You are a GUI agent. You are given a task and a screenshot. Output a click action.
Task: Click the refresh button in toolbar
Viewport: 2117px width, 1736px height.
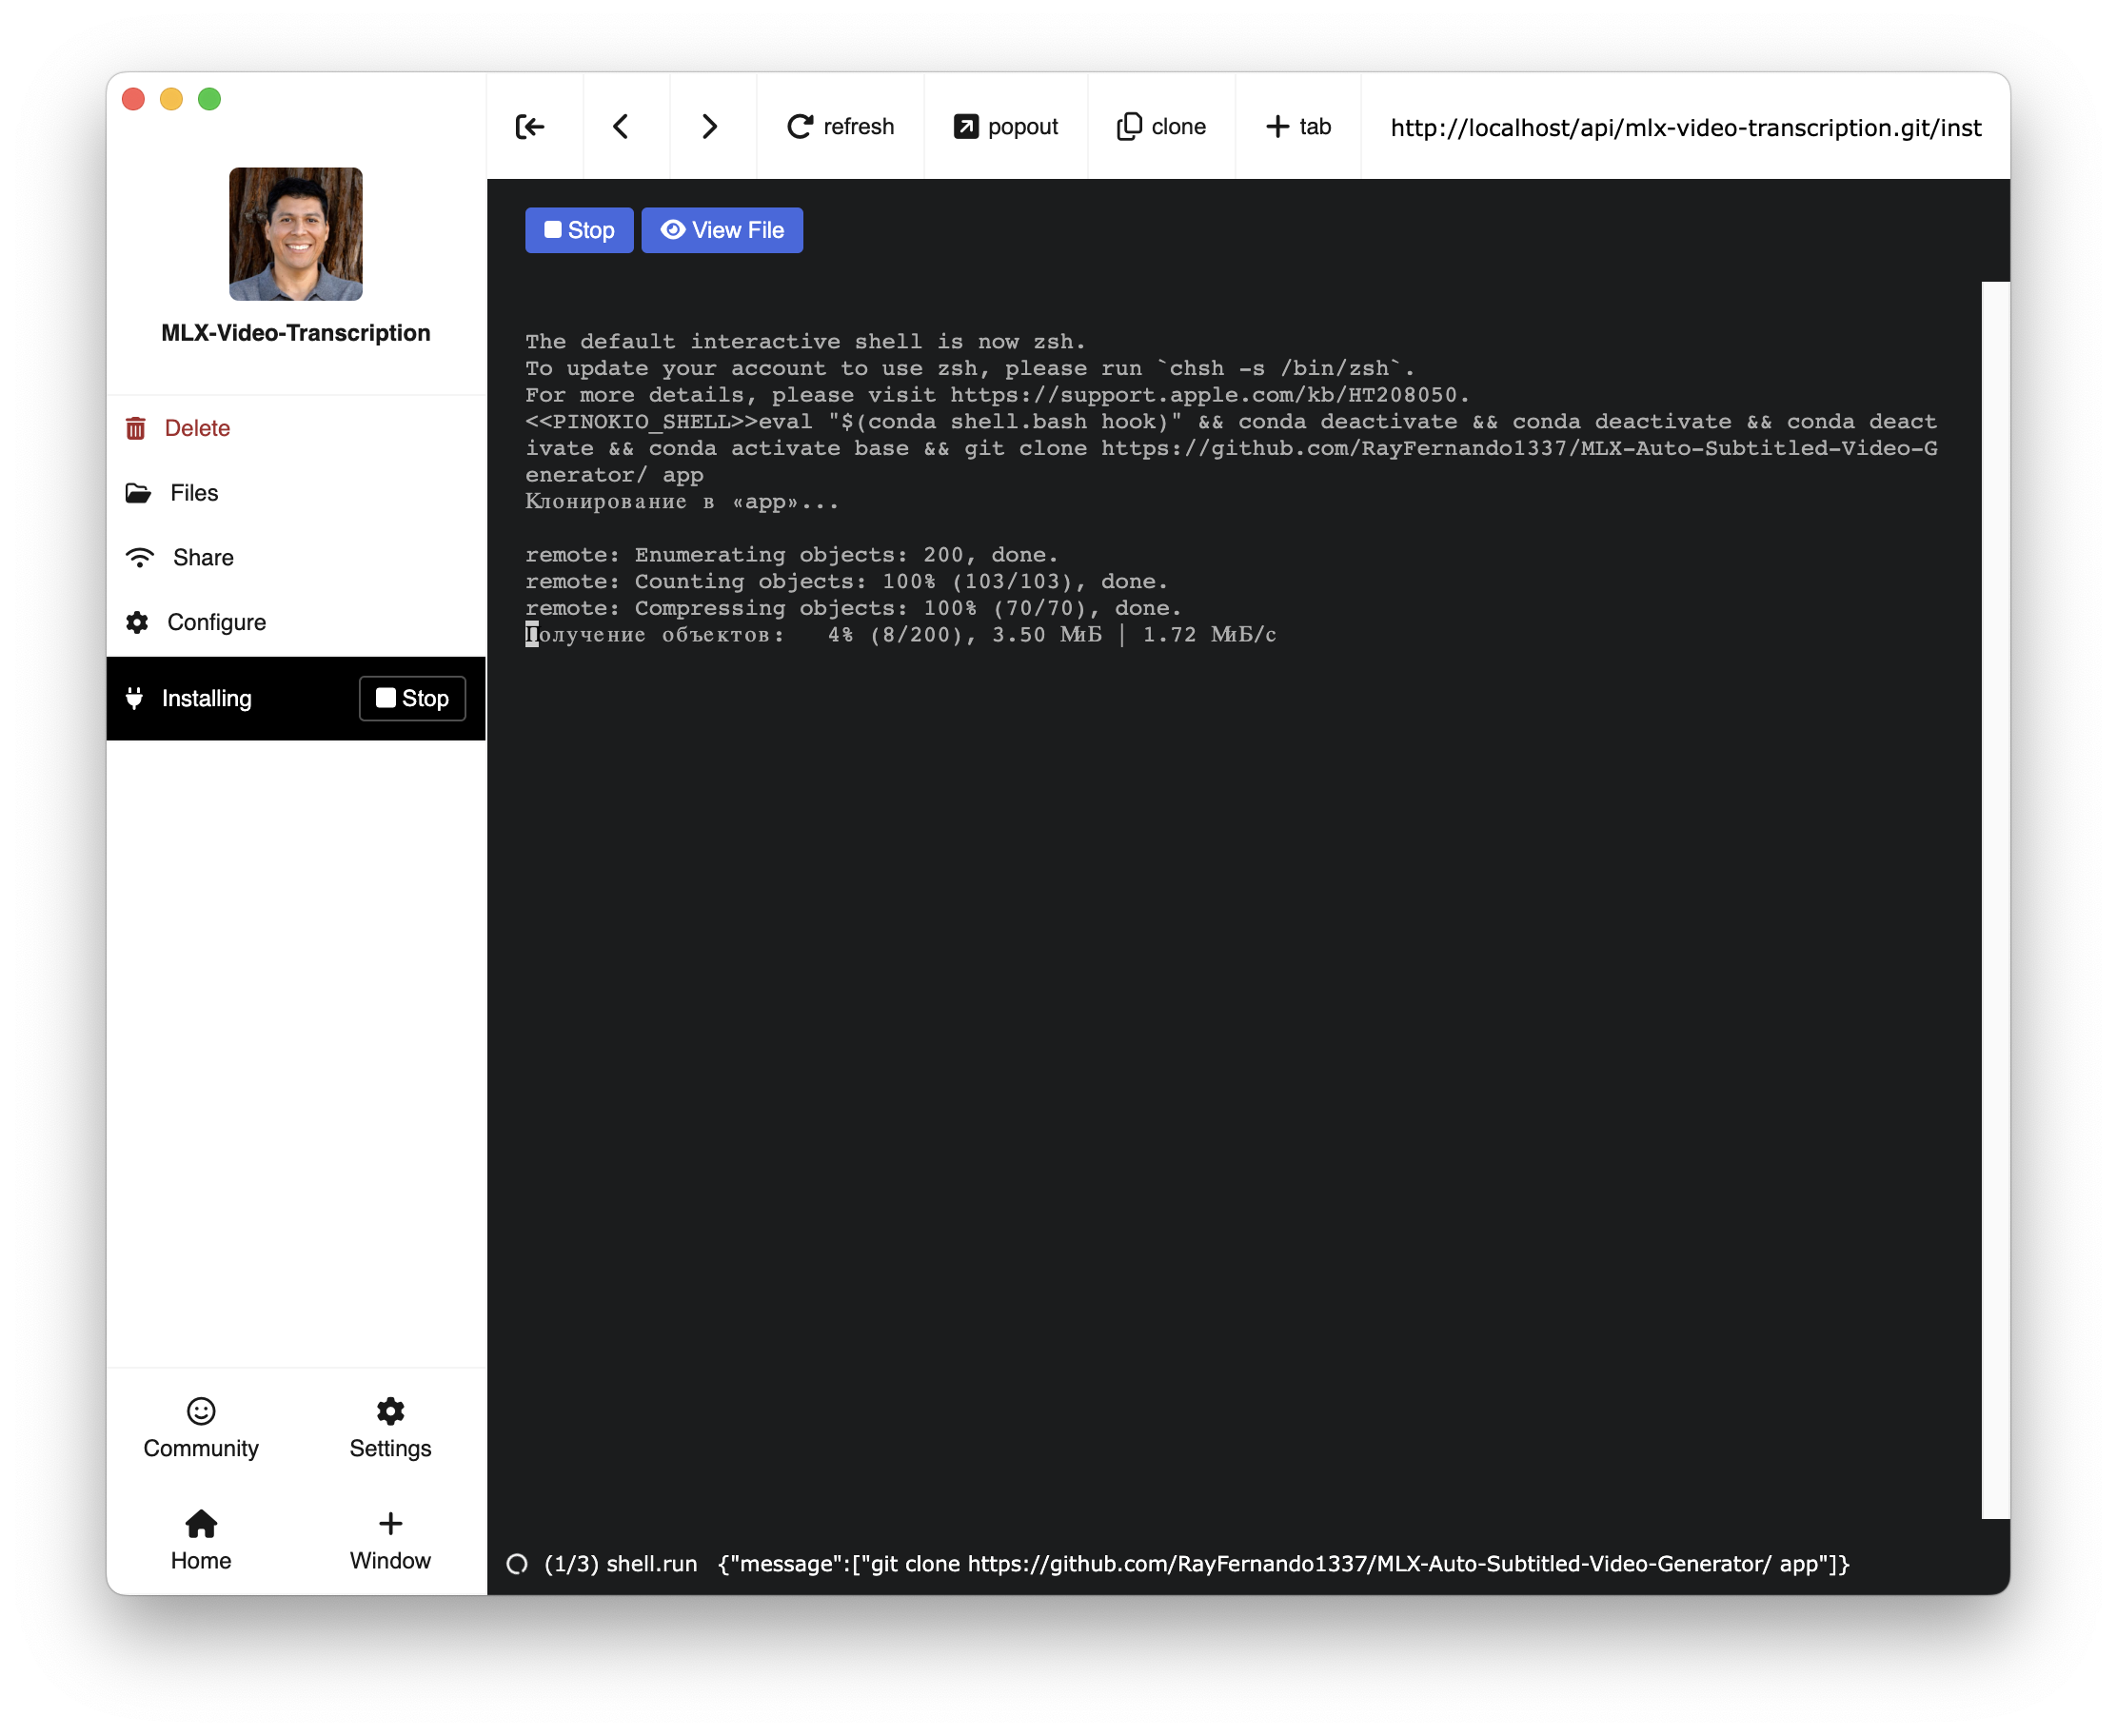(x=841, y=127)
